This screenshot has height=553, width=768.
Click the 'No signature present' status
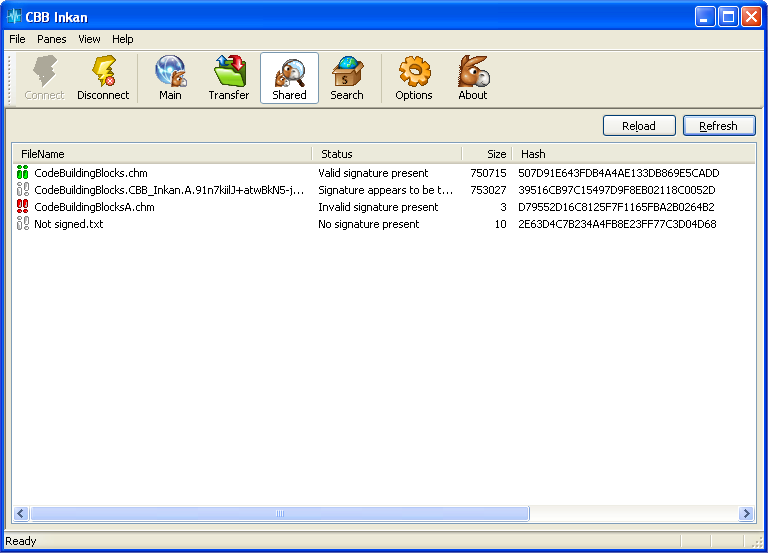tap(369, 224)
